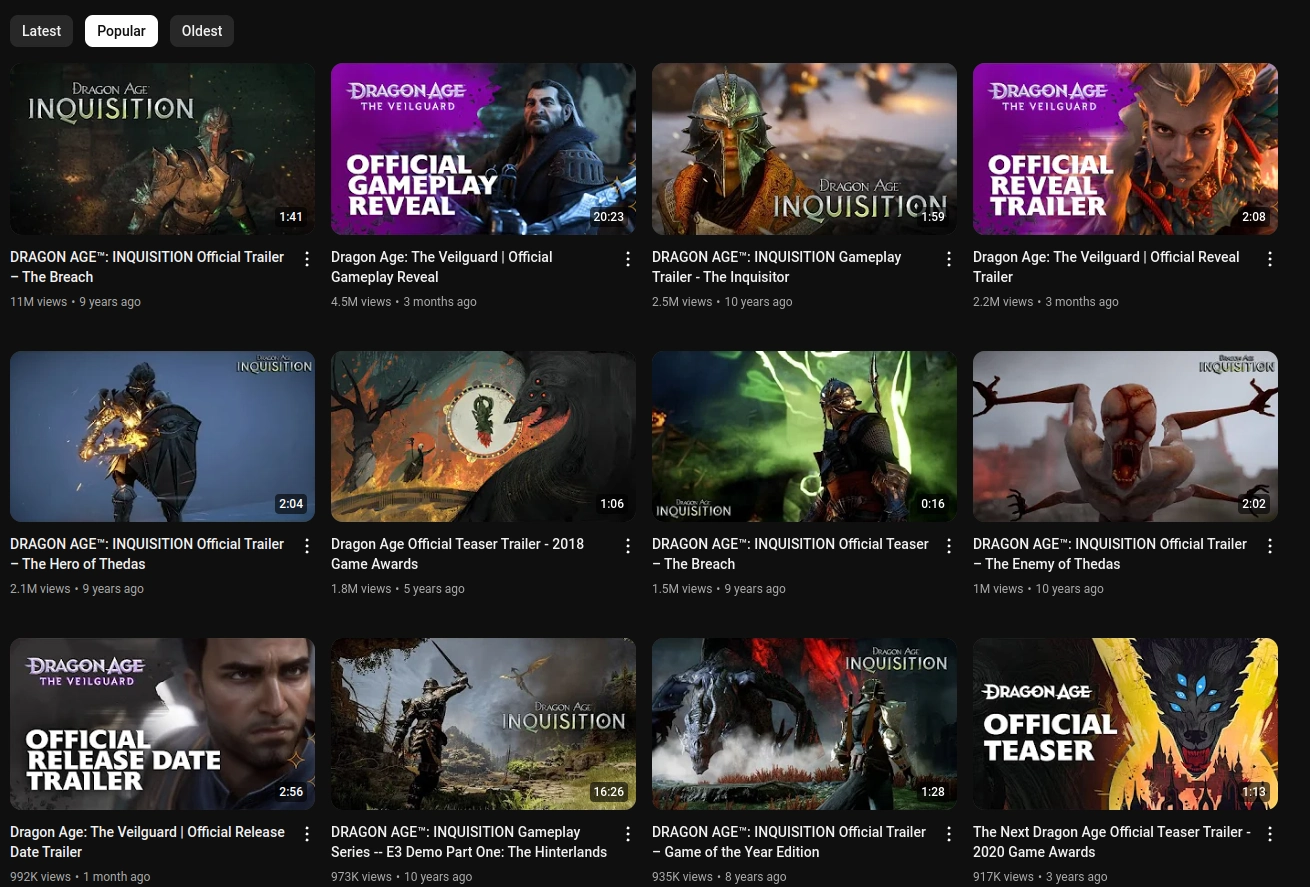
Task: Play the Official Trailer – The Breach thumbnail
Action: (x=162, y=149)
